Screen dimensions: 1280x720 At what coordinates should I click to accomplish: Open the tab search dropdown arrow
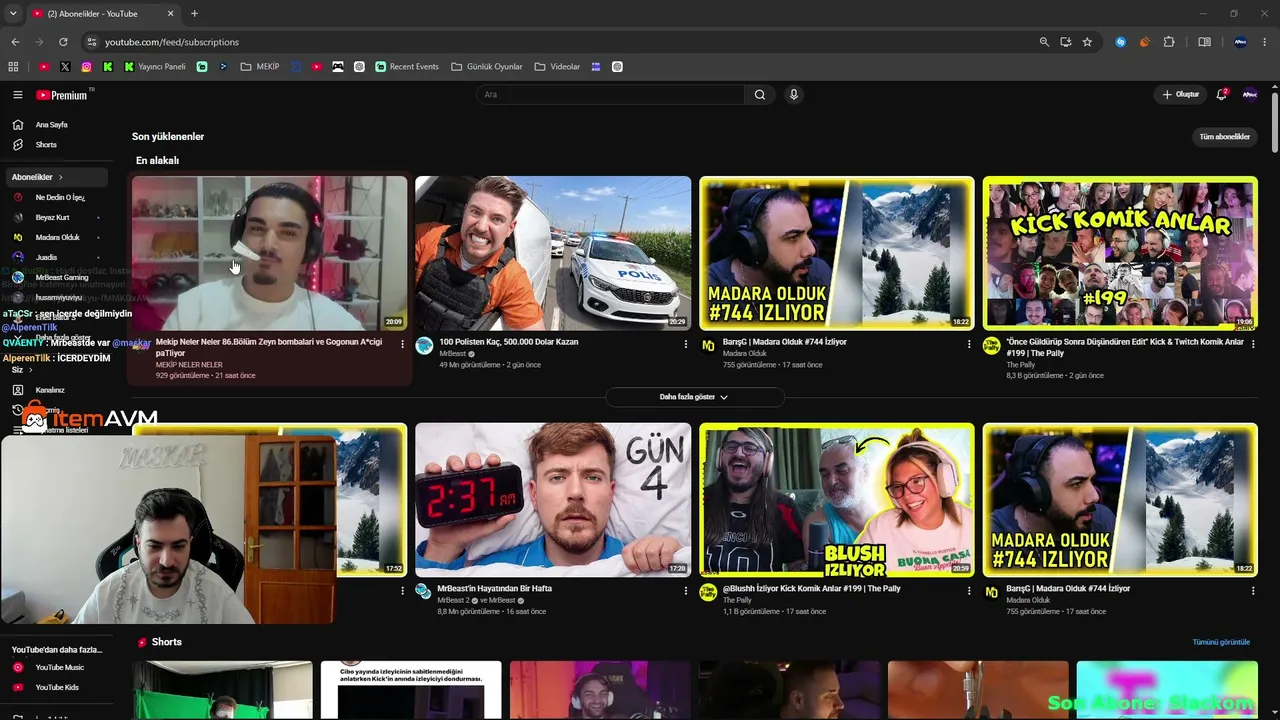coord(13,14)
